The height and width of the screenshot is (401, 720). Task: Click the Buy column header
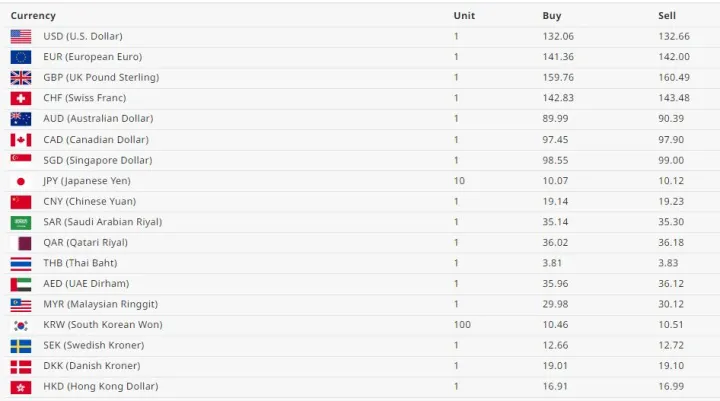click(552, 16)
